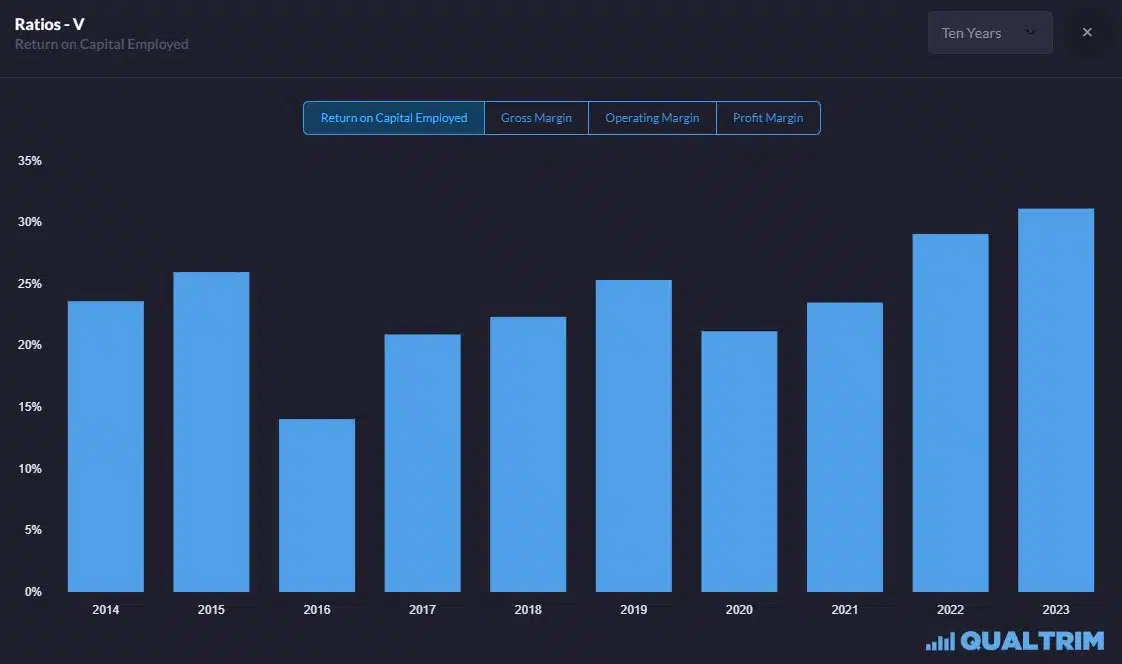The image size is (1122, 664).
Task: Click the 2018 year label below its bar
Action: [x=527, y=609]
